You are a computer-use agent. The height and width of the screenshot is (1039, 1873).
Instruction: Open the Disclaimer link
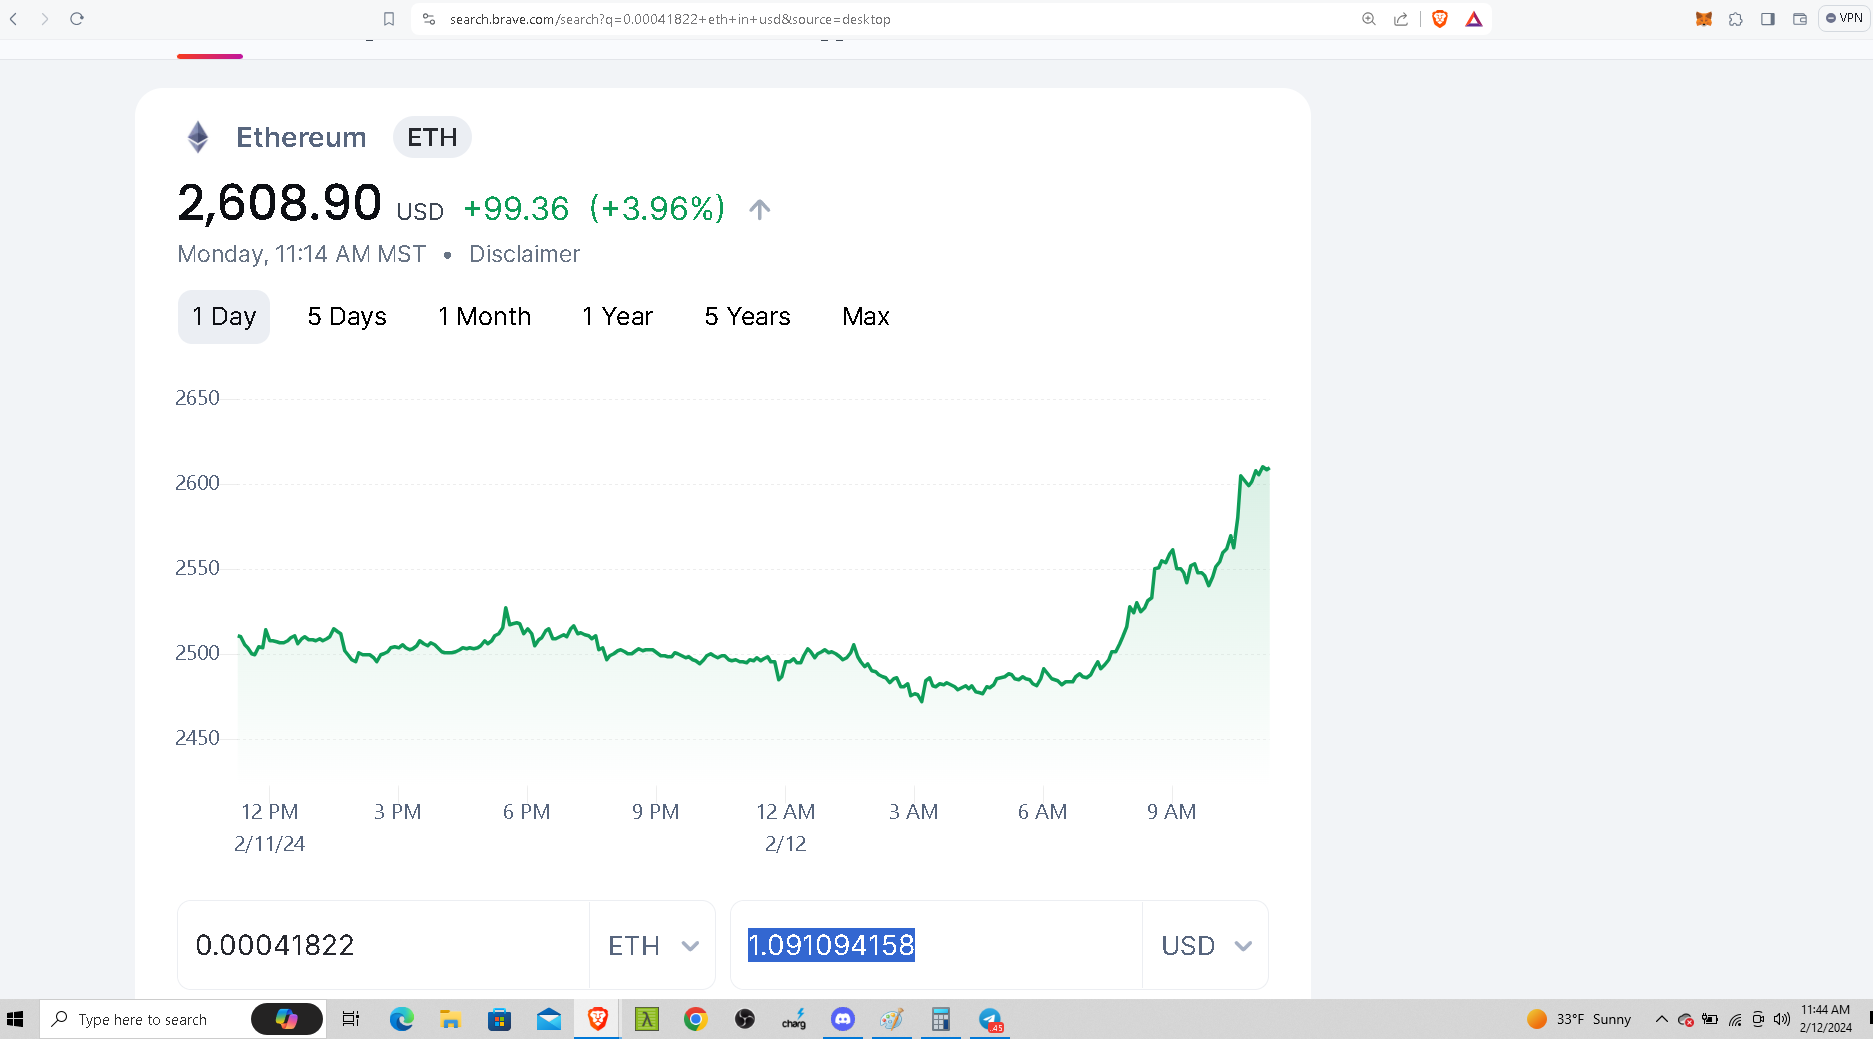click(x=524, y=254)
